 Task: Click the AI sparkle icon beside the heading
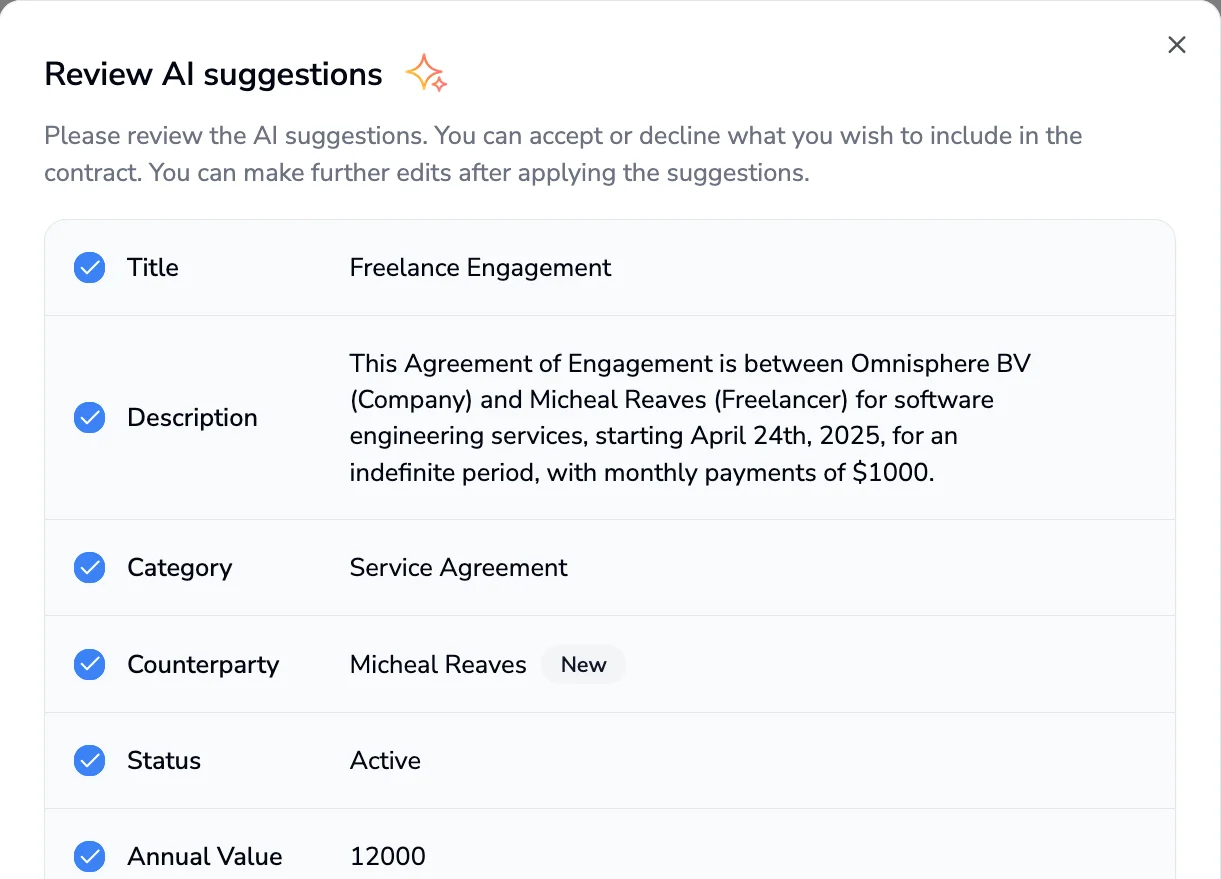pos(427,71)
